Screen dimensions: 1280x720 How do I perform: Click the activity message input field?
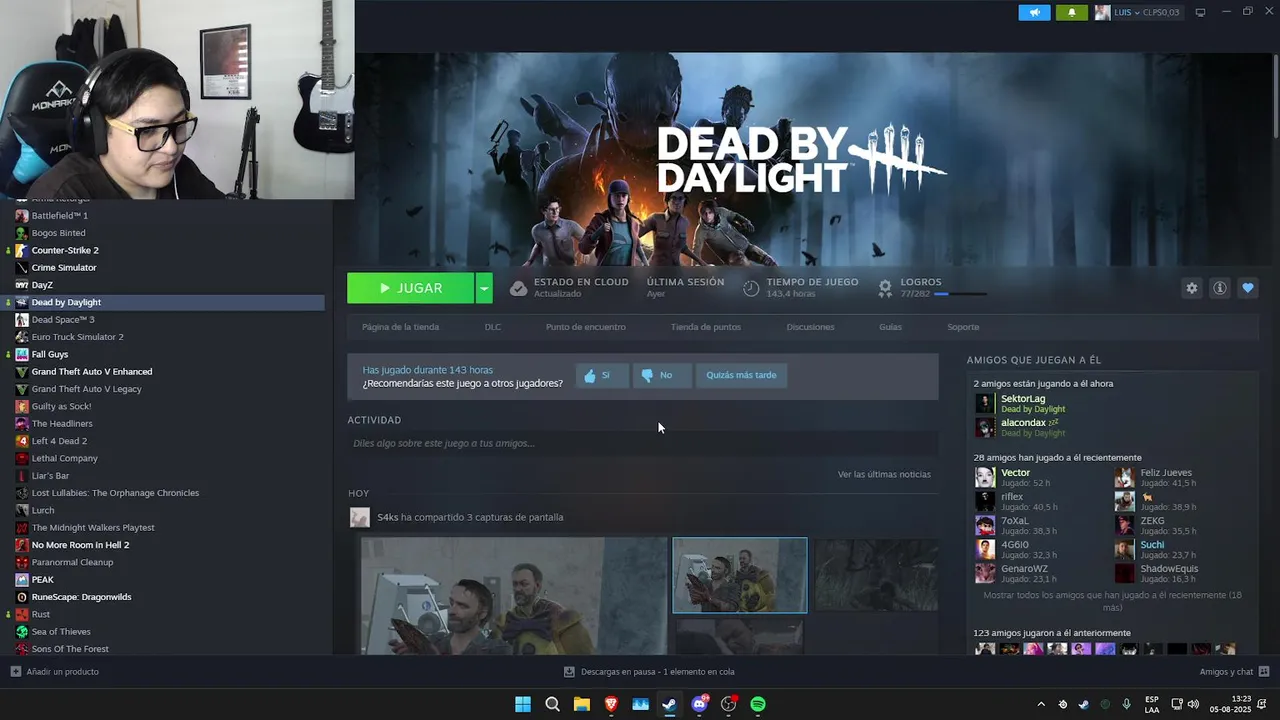click(642, 443)
